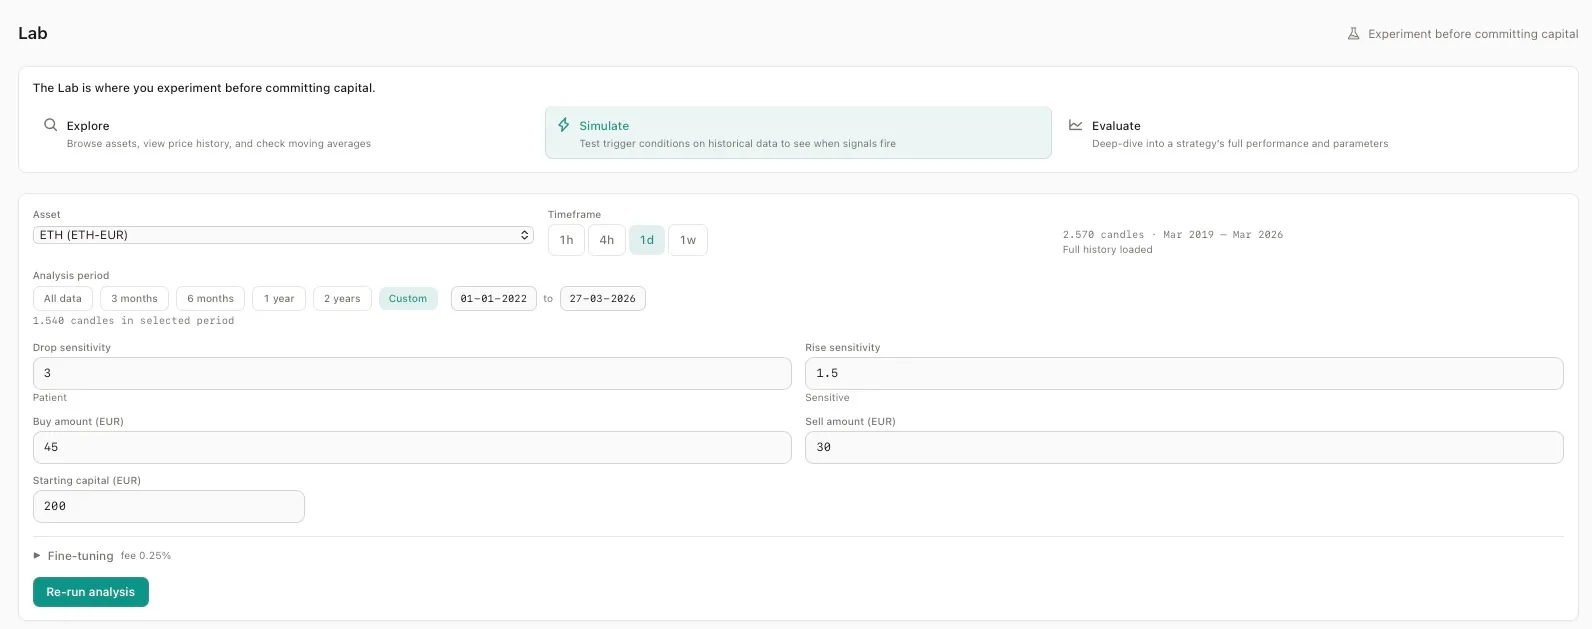Click the Explore magnifying glass icon

50,125
